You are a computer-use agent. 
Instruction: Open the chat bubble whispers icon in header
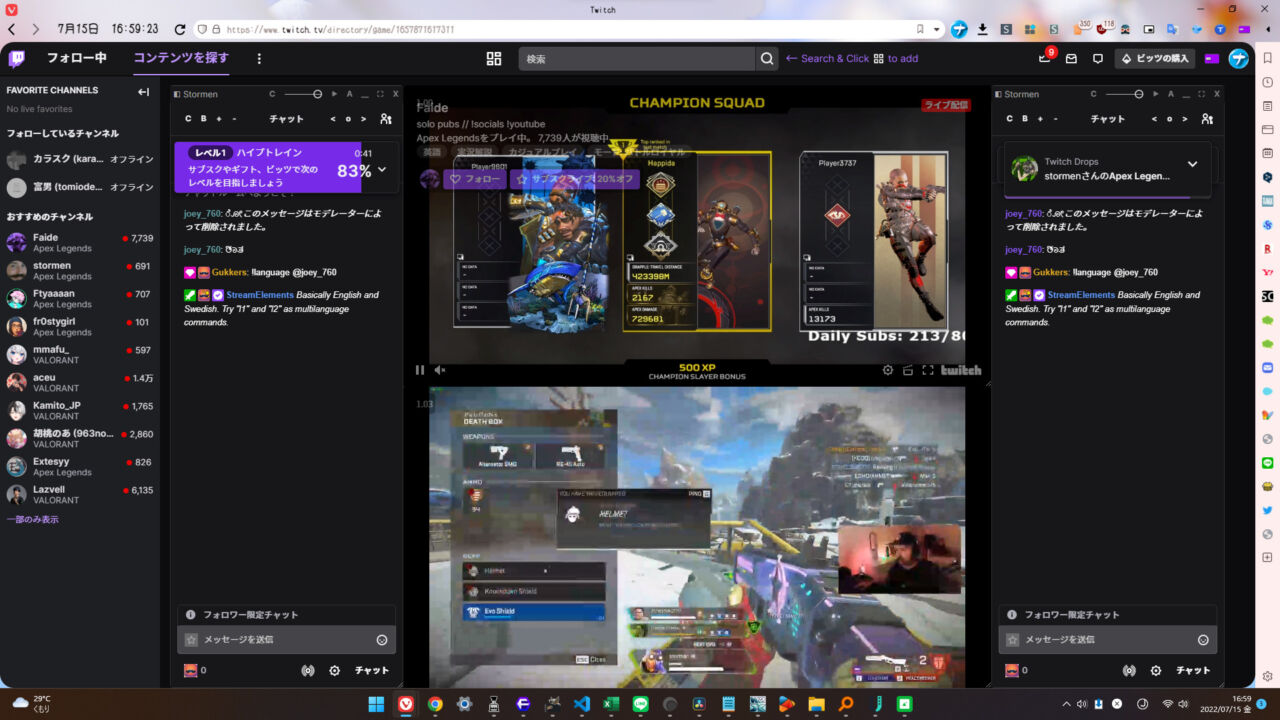click(1098, 58)
